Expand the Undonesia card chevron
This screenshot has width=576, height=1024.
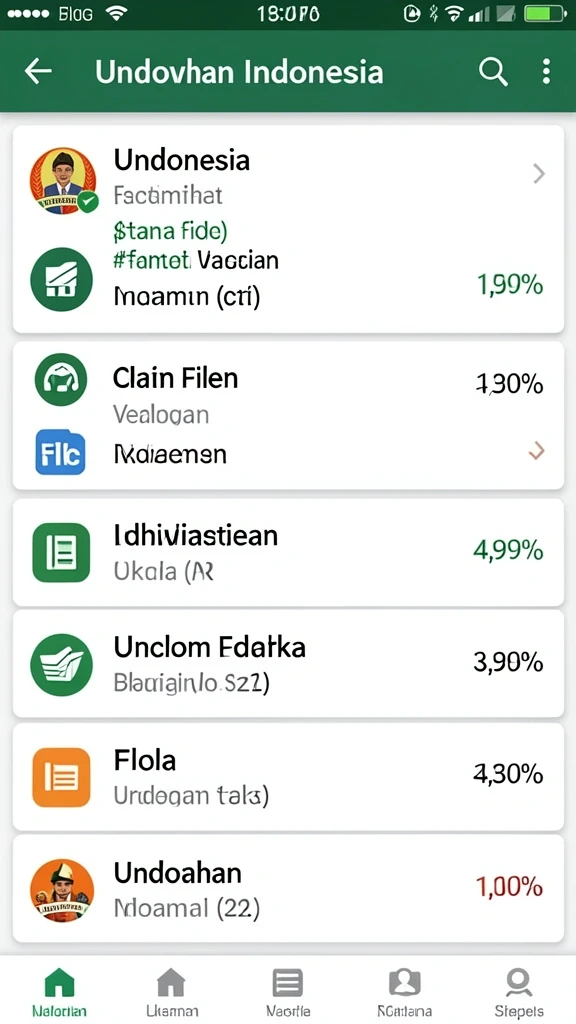539,173
